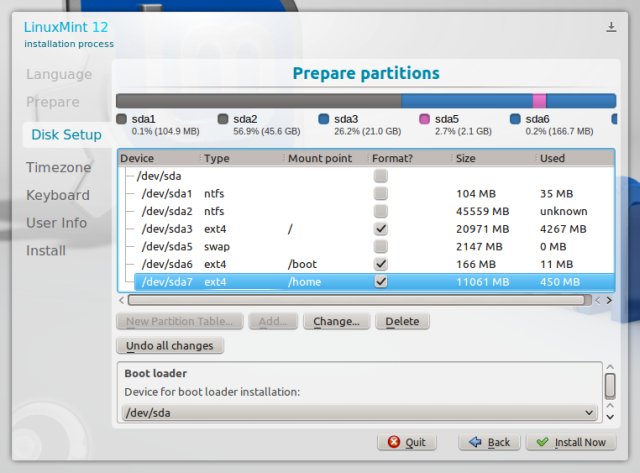Toggle format checkbox for /dev/sda2
The height and width of the screenshot is (473, 640).
(380, 211)
